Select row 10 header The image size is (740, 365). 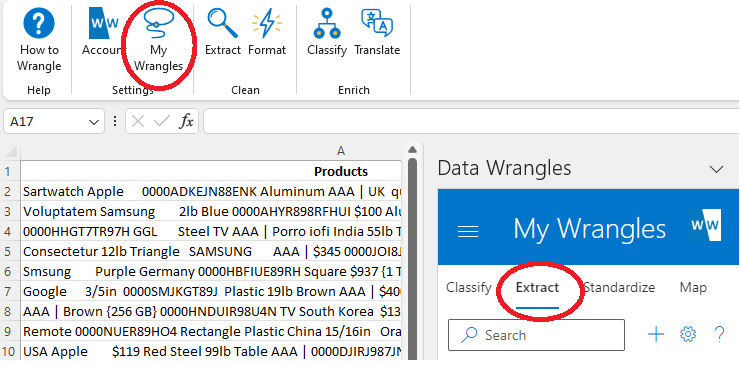(x=9, y=352)
